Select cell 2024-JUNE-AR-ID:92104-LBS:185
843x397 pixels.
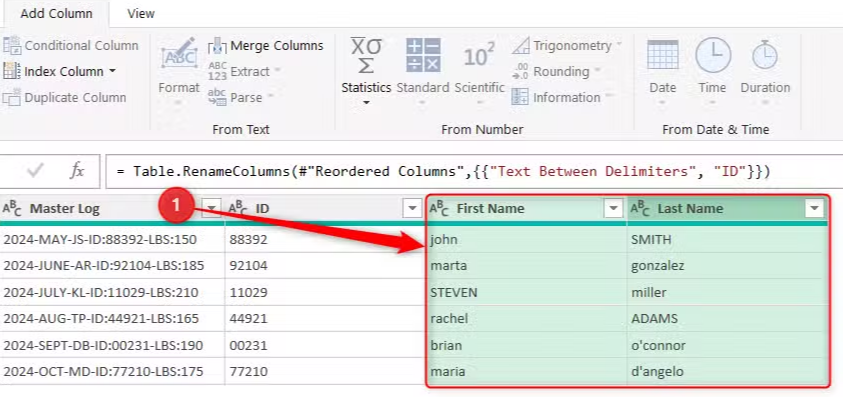click(112, 266)
